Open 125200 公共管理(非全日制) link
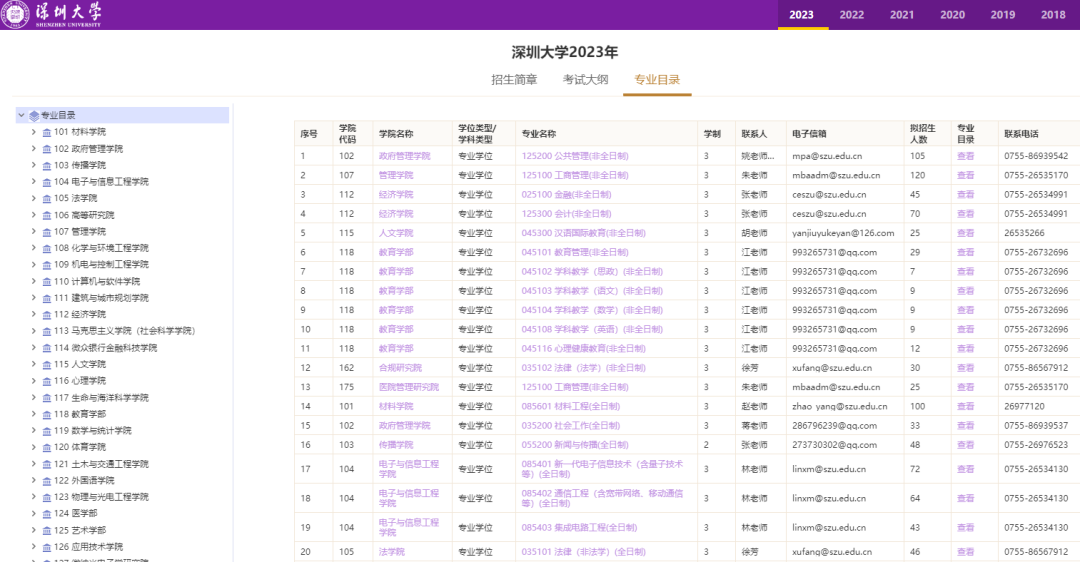Viewport: 1080px width, 562px height. click(x=574, y=156)
